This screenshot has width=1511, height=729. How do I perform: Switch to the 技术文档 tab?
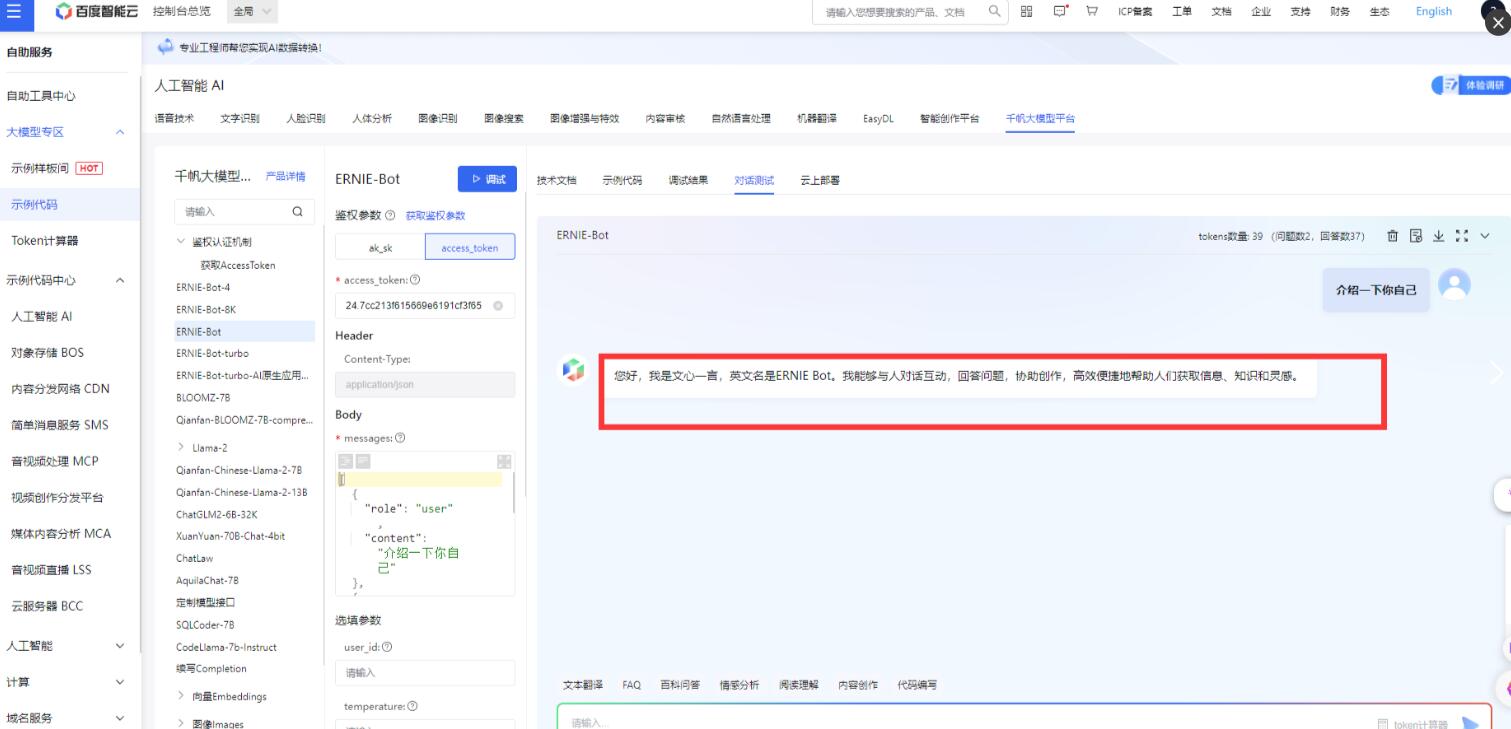click(x=556, y=180)
